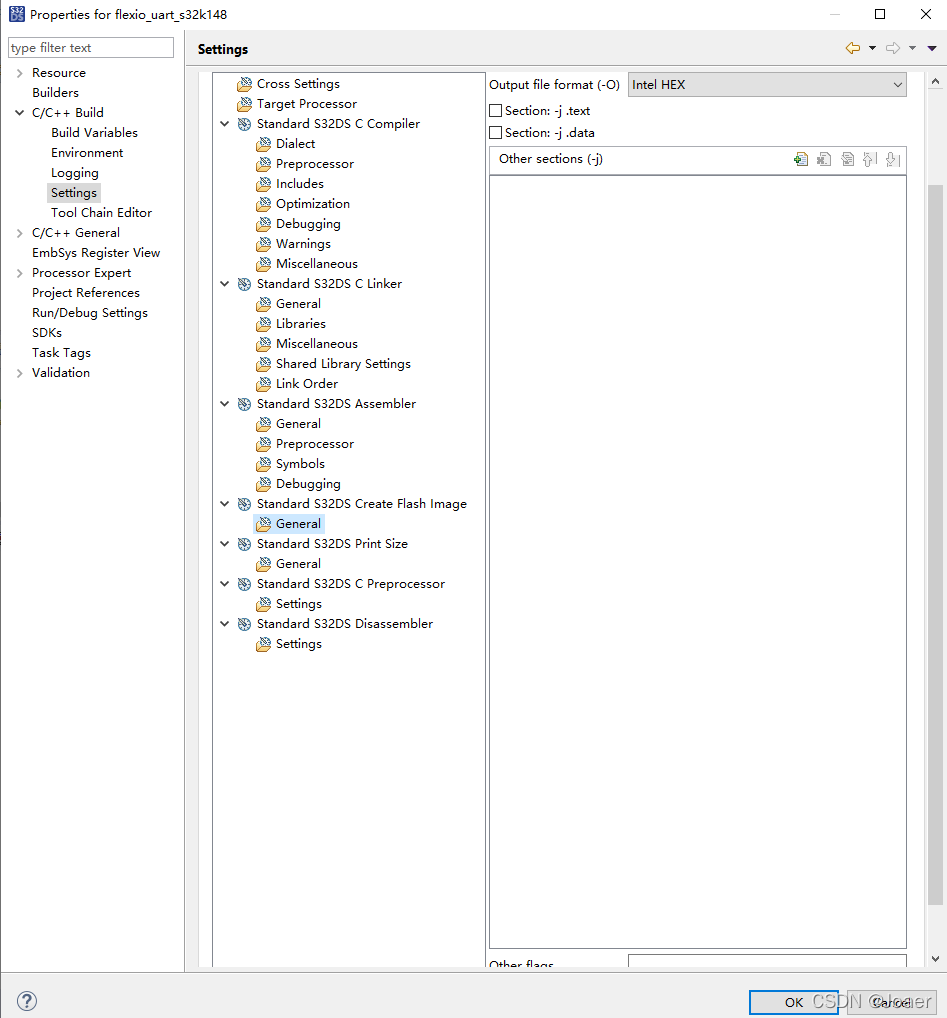The image size is (947, 1018).
Task: Open Logging under C/C++ Build
Action: coord(75,173)
